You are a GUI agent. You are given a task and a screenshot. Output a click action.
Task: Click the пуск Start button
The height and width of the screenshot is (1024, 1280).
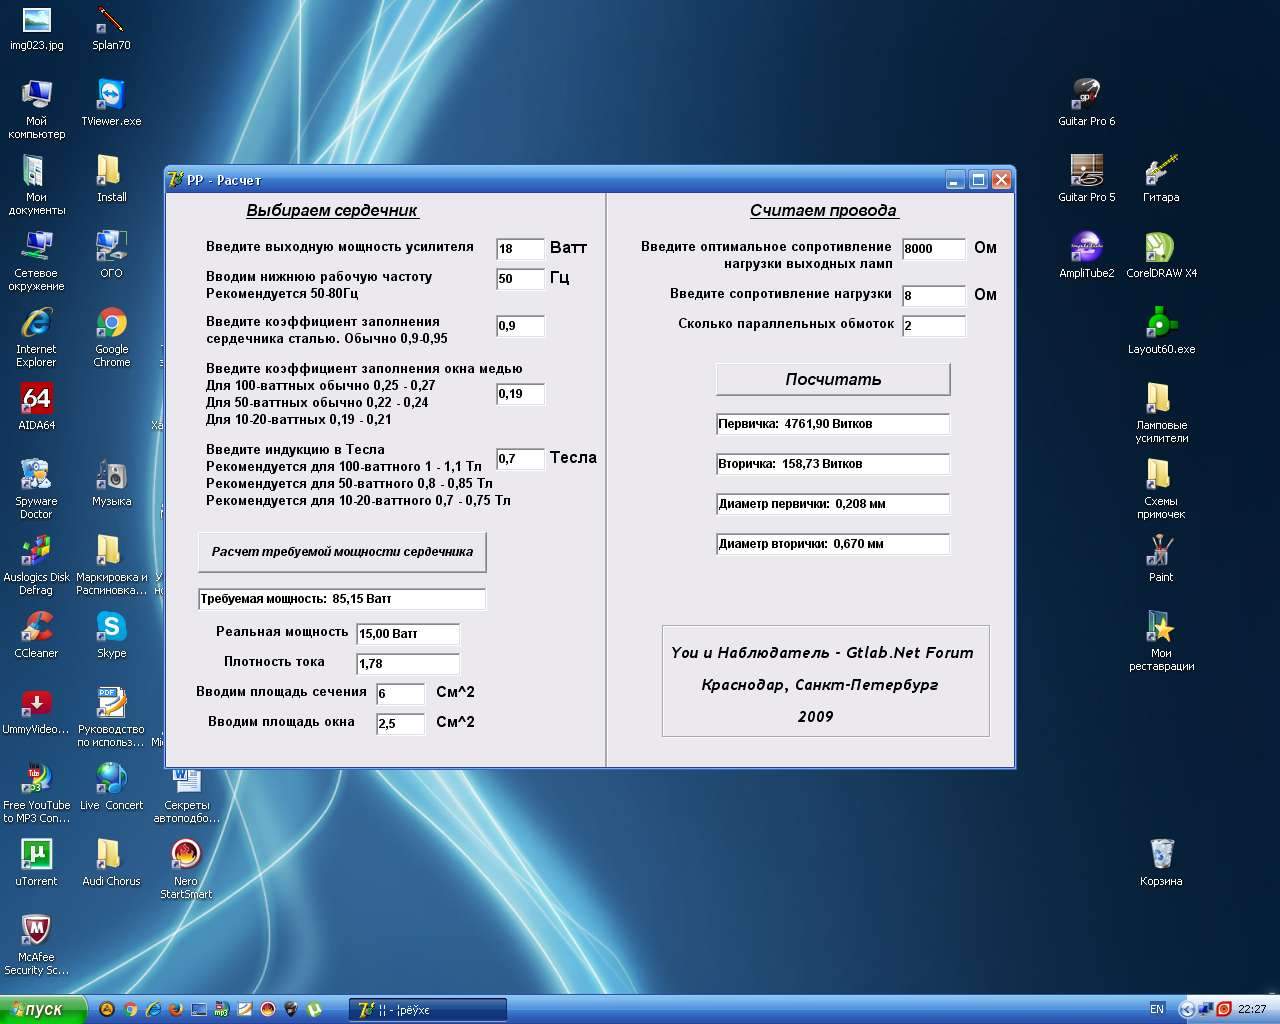point(43,1010)
